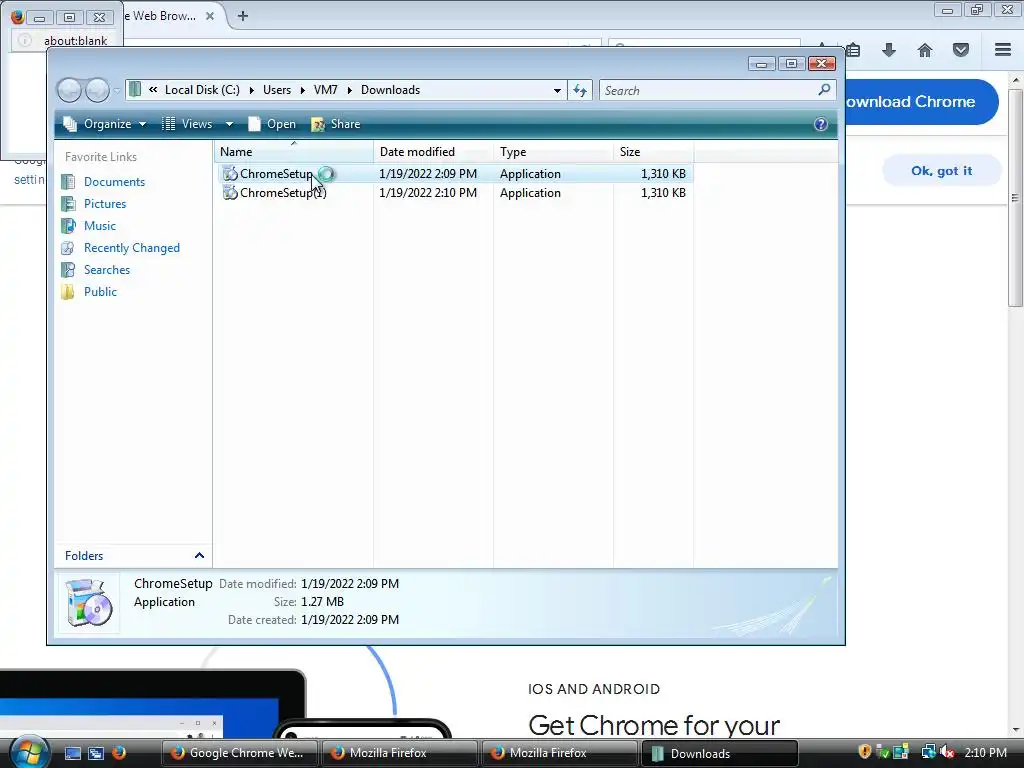The height and width of the screenshot is (768, 1024).
Task: Open the Organize menu
Action: pos(104,124)
